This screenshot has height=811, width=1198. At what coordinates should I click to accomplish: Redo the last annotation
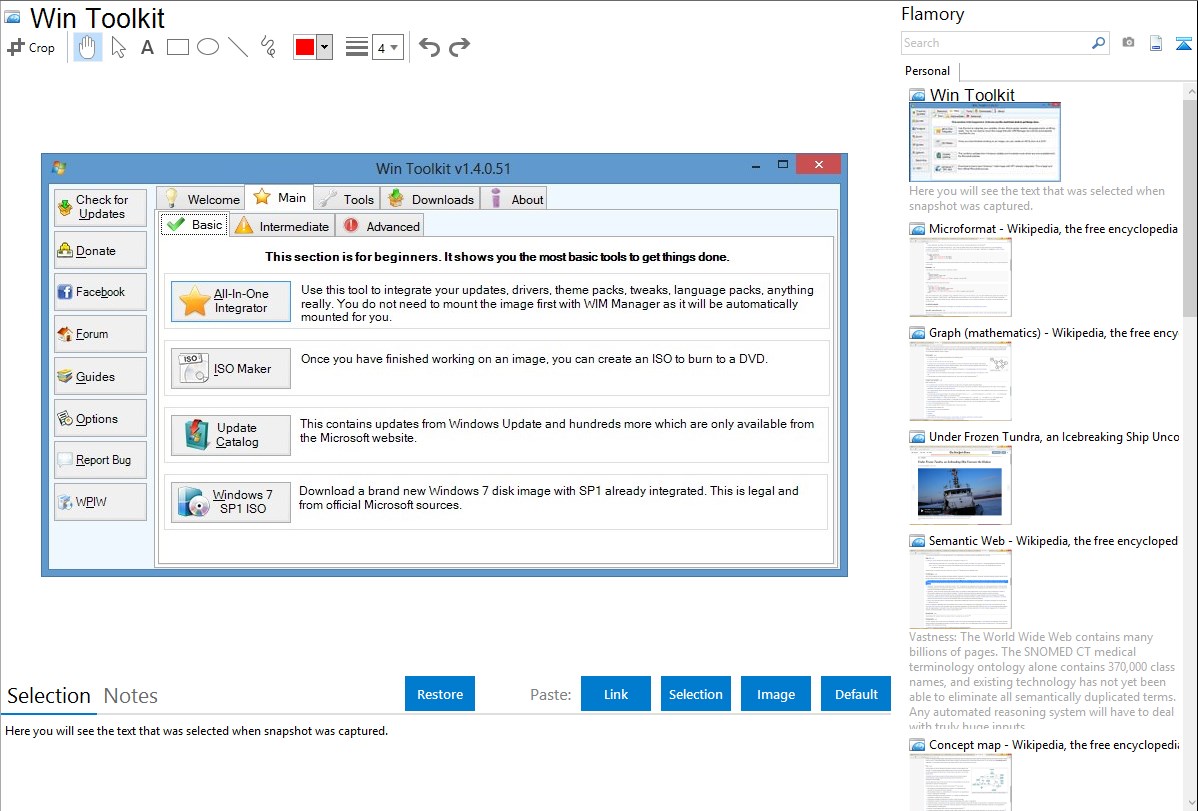pos(459,47)
